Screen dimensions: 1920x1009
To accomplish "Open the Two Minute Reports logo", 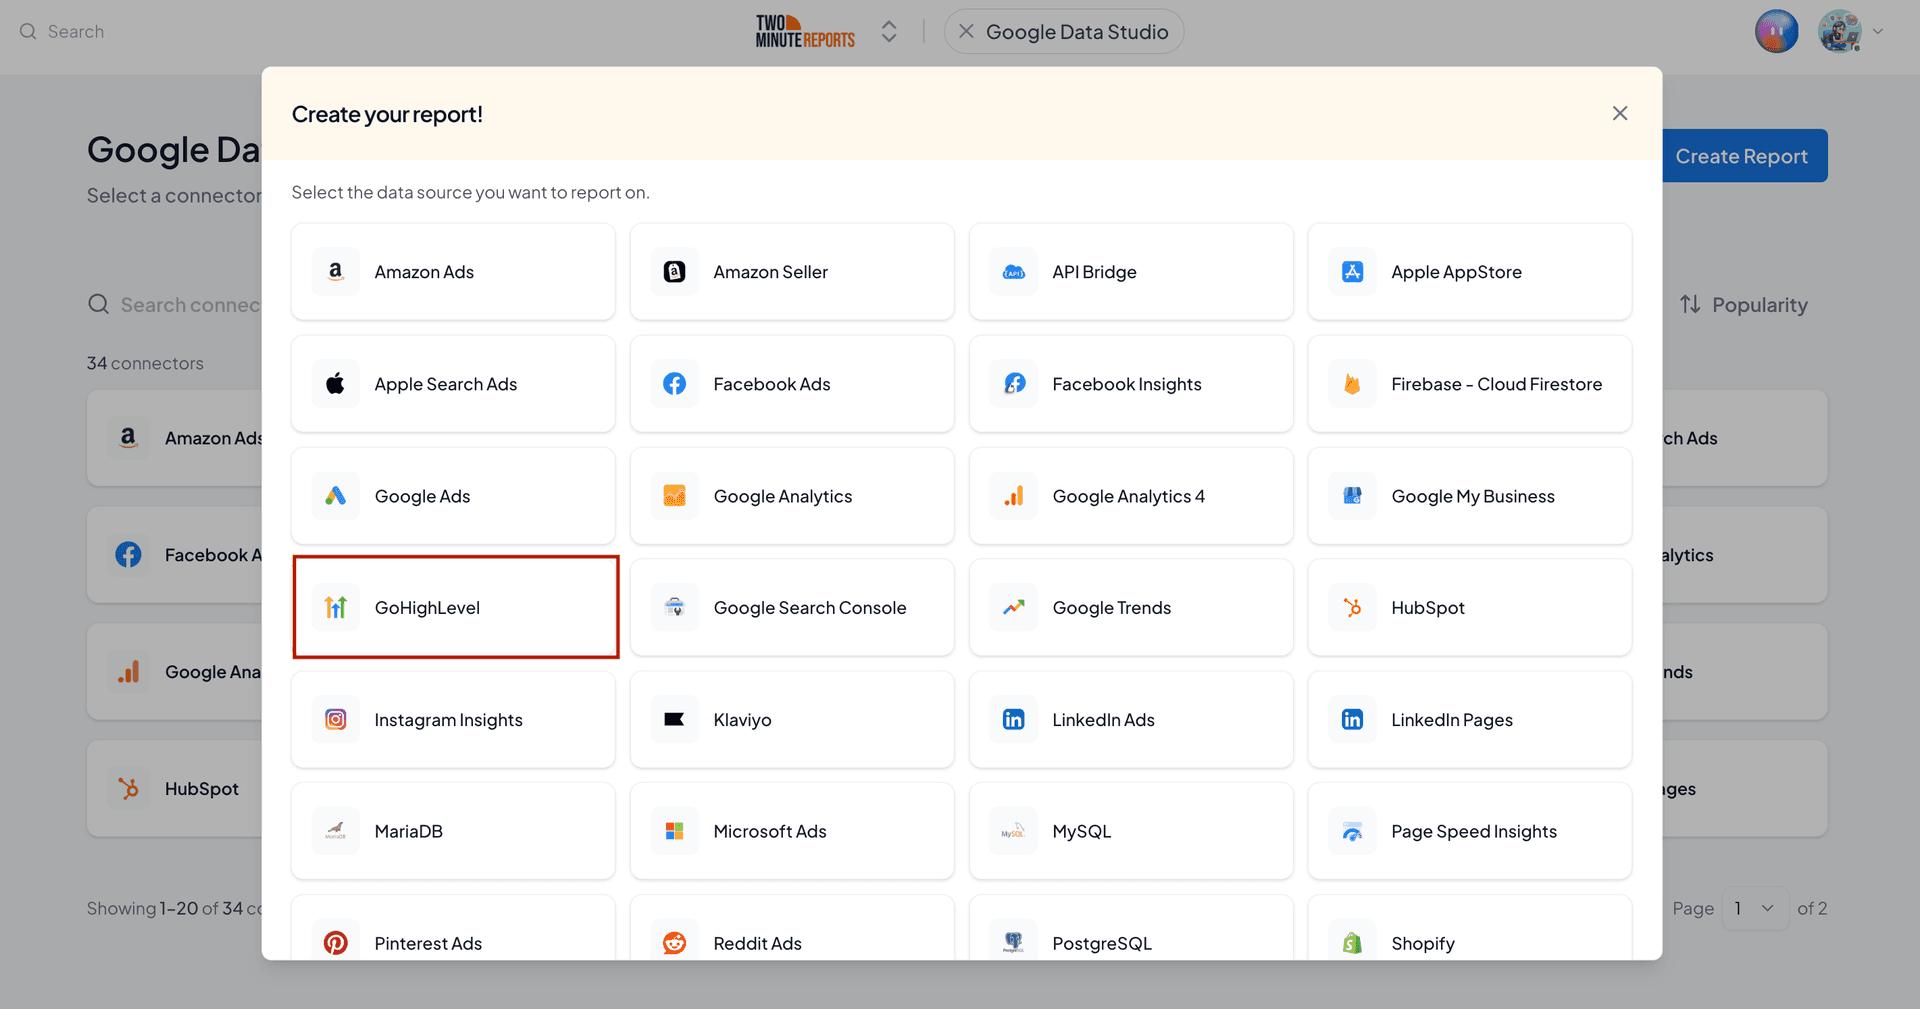I will [805, 32].
